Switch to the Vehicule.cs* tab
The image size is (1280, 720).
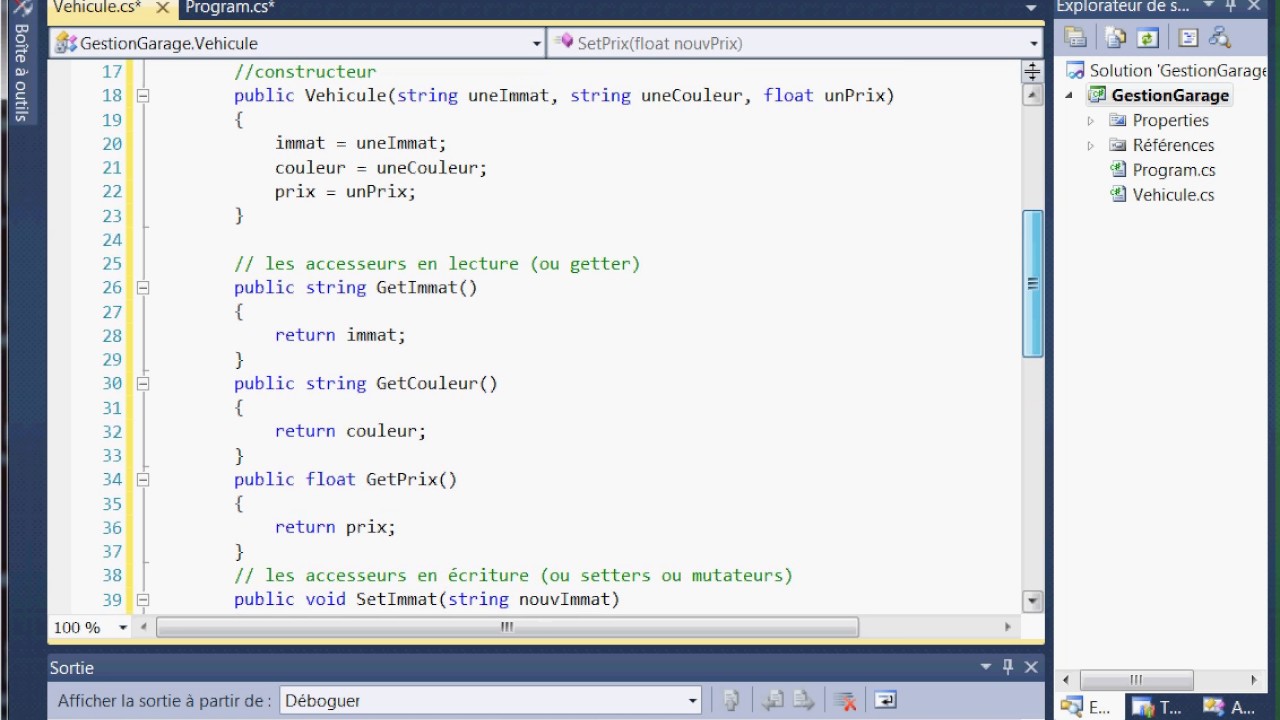click(x=98, y=7)
